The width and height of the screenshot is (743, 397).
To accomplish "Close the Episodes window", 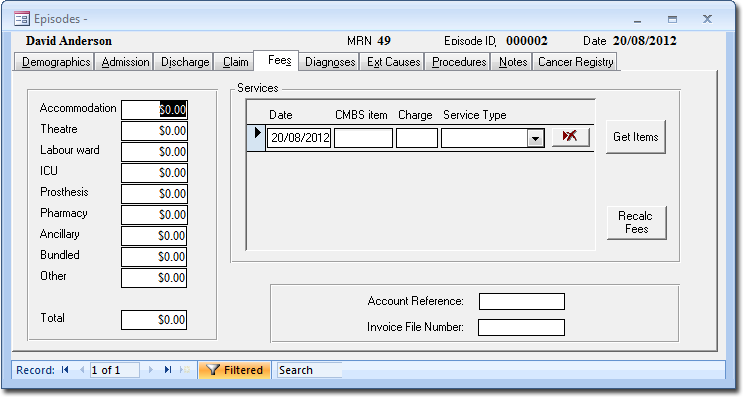I will tap(707, 19).
